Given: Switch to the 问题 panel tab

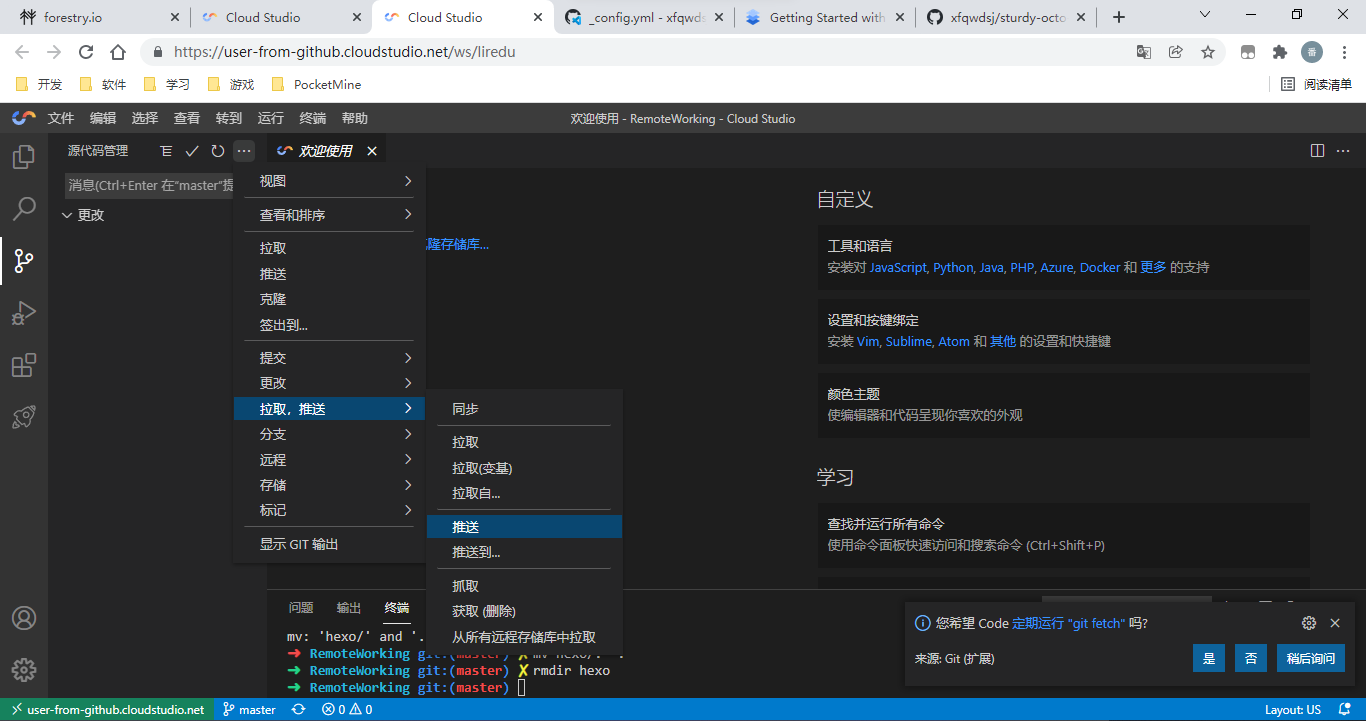Looking at the screenshot, I should tap(301, 608).
